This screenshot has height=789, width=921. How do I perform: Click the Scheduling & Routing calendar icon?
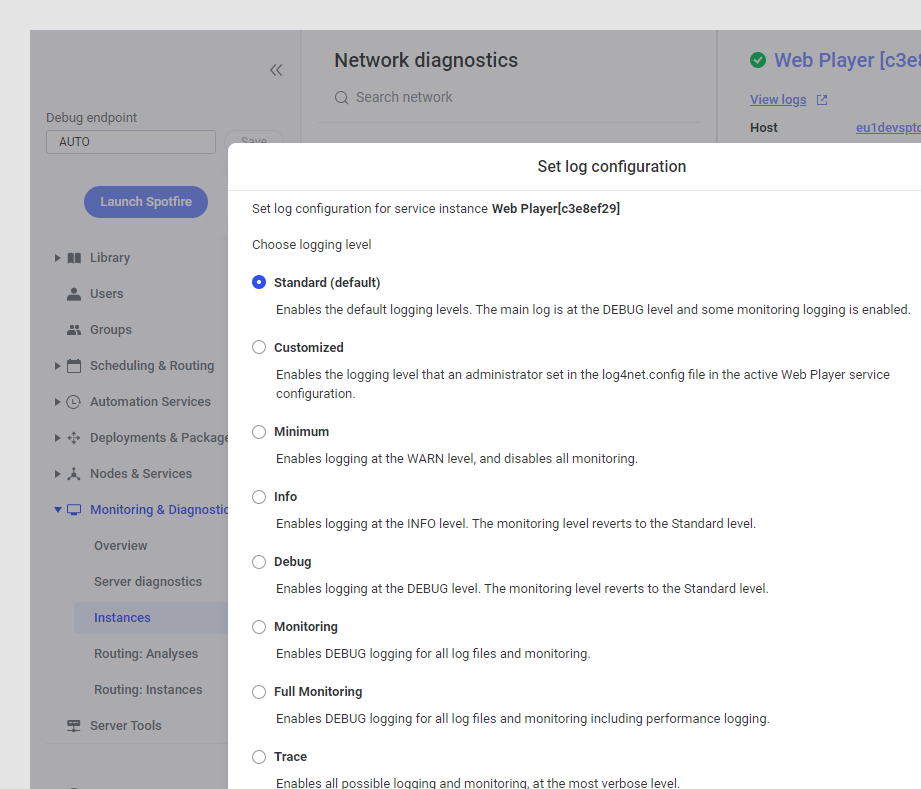74,366
